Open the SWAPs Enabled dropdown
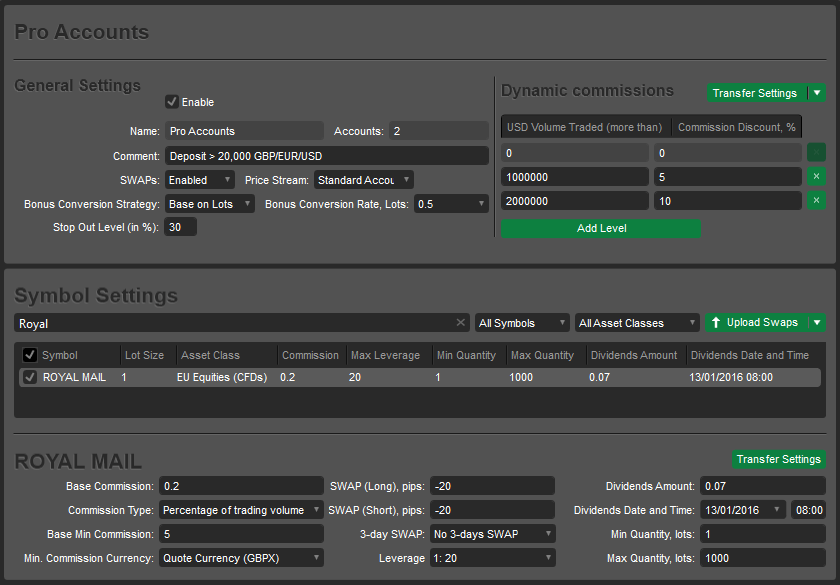The image size is (840, 585). 200,180
